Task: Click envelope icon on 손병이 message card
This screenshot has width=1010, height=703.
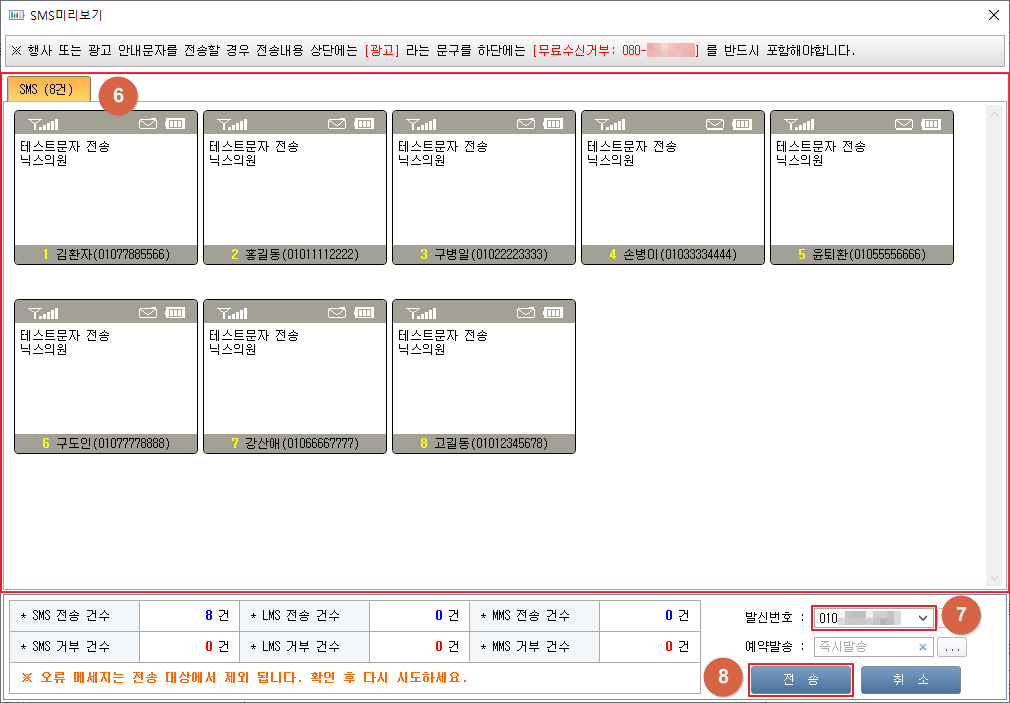Action: point(715,124)
